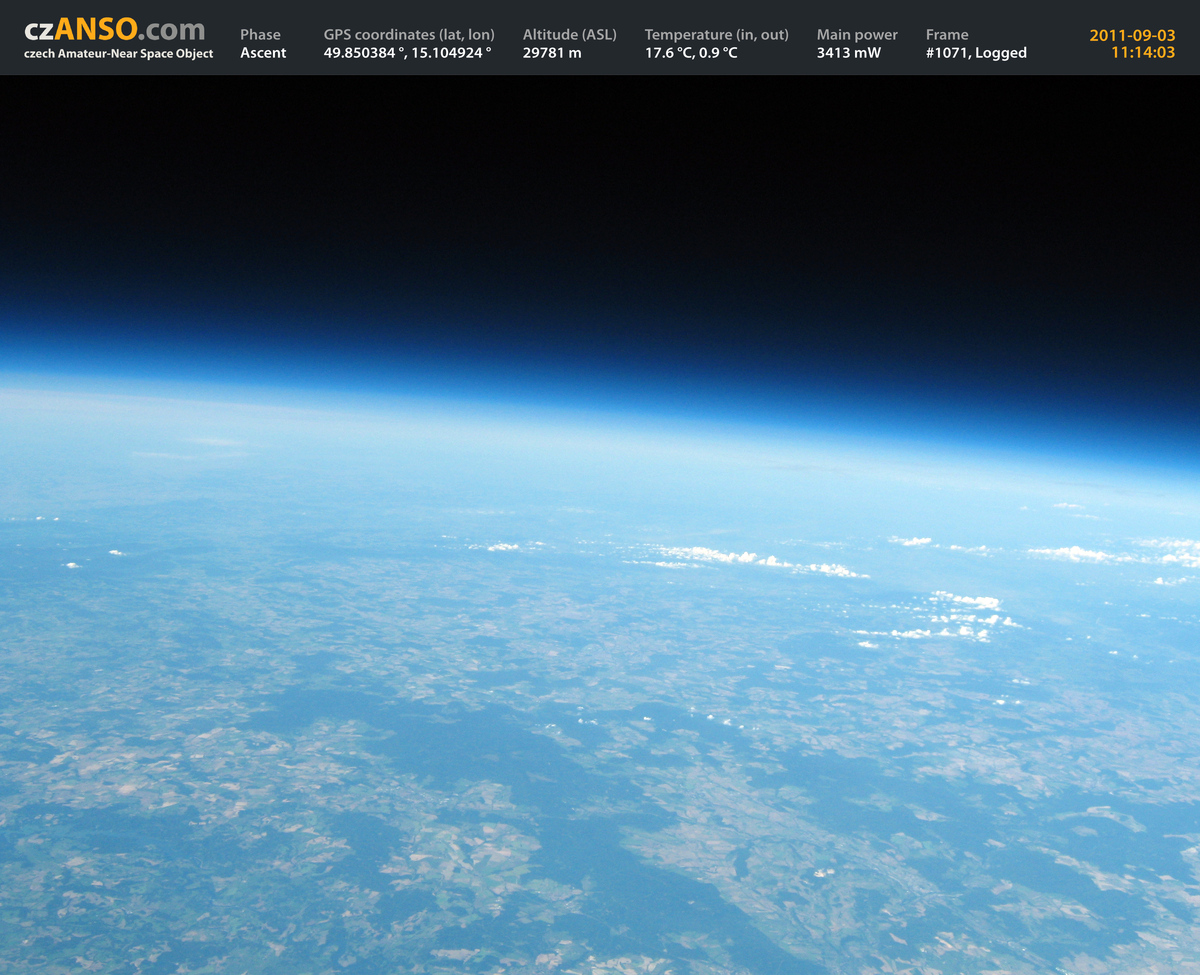1200x975 pixels.
Task: Select the temperature value 17.6 °C, 0.9 °C
Action: pos(691,53)
